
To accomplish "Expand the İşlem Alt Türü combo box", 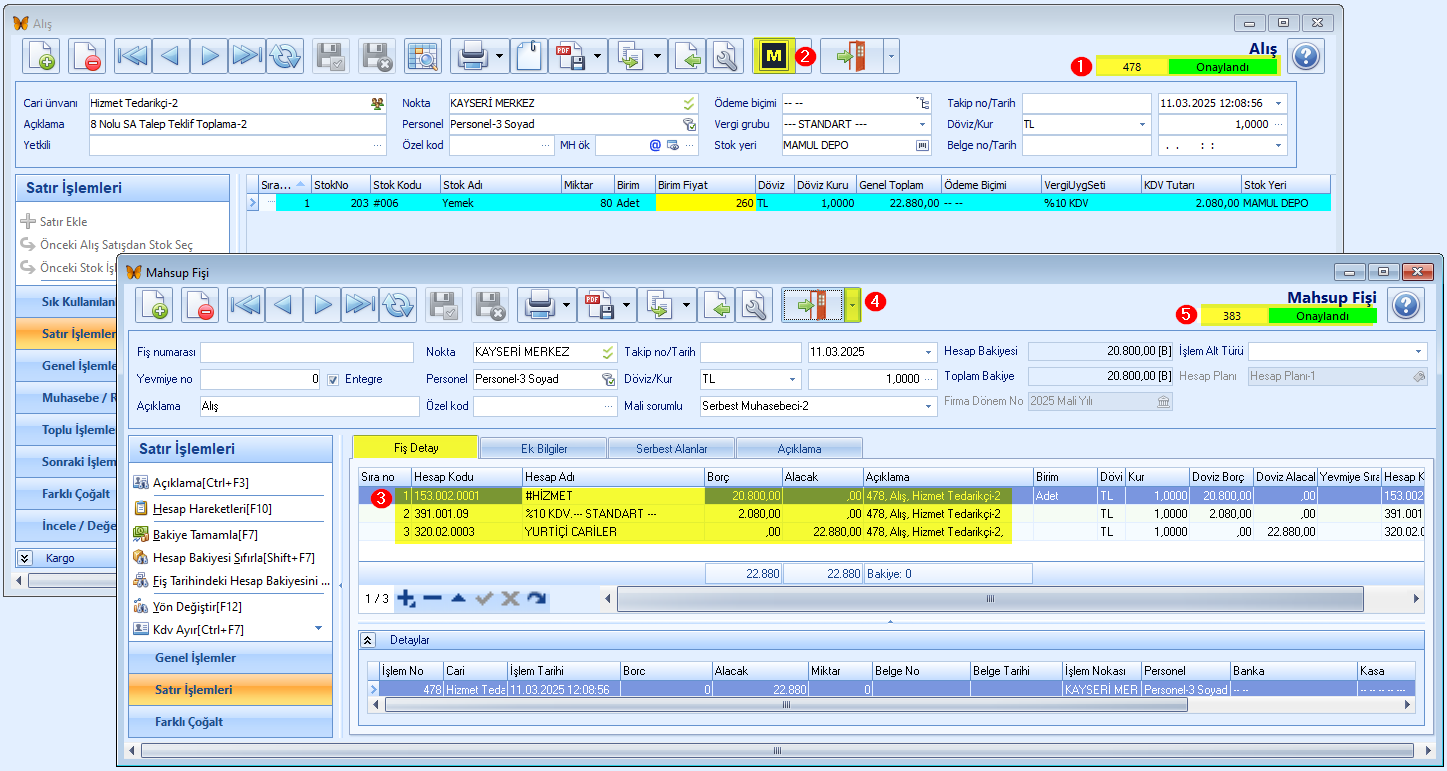I will coord(1418,351).
